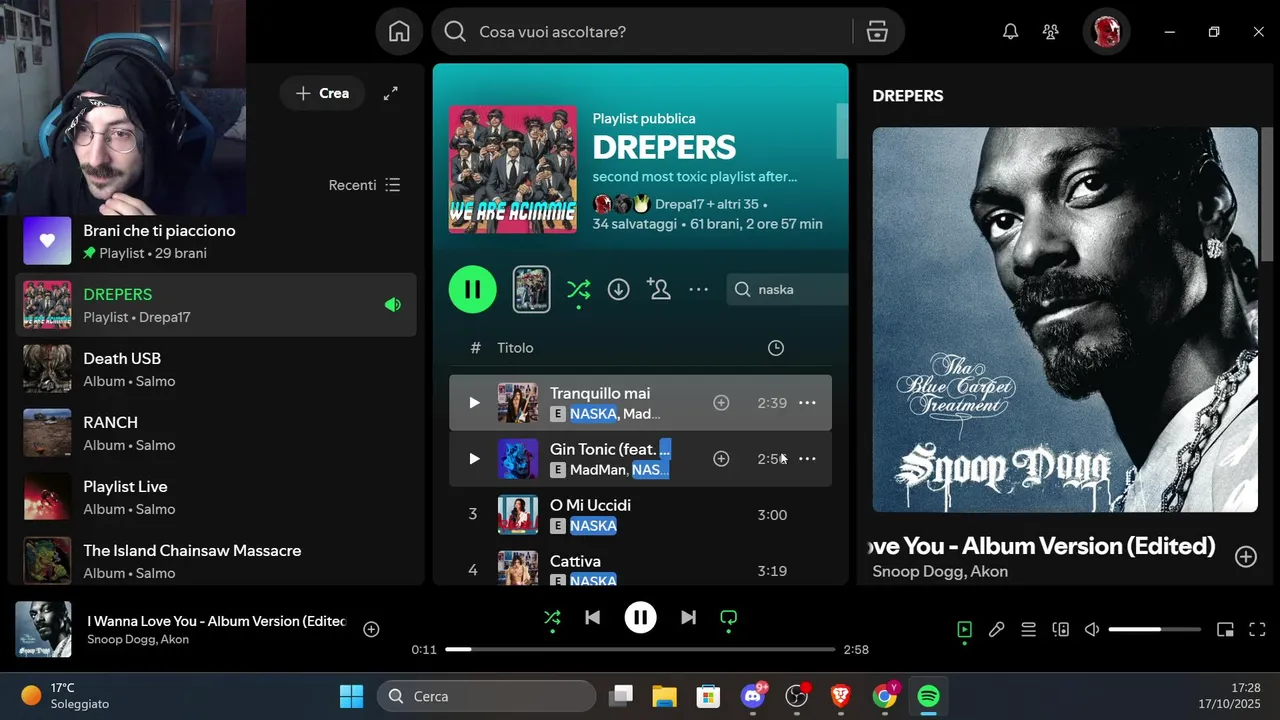Open more options for Tranquillo mai
Screen dimensions: 1280x720
[x=807, y=402]
